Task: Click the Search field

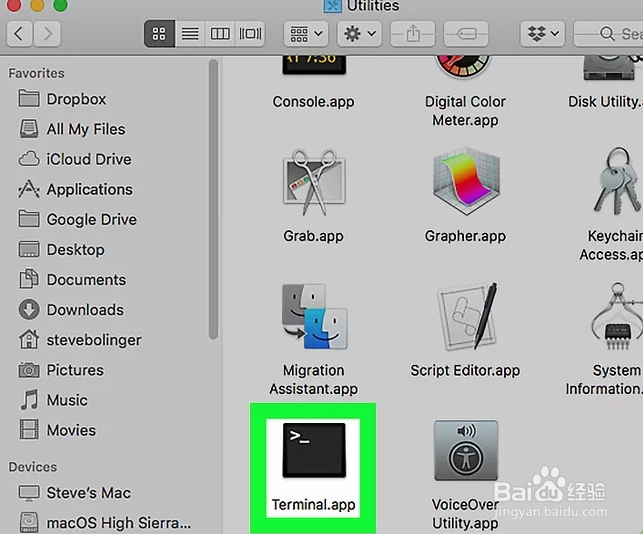Action: pos(608,33)
